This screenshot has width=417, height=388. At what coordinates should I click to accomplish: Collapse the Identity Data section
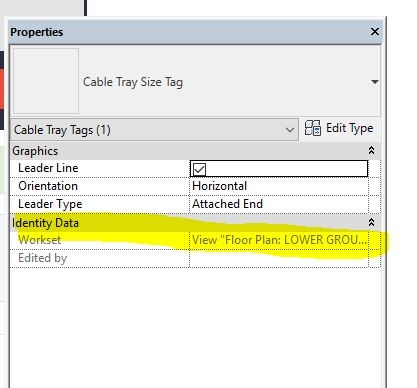pyautogui.click(x=371, y=222)
